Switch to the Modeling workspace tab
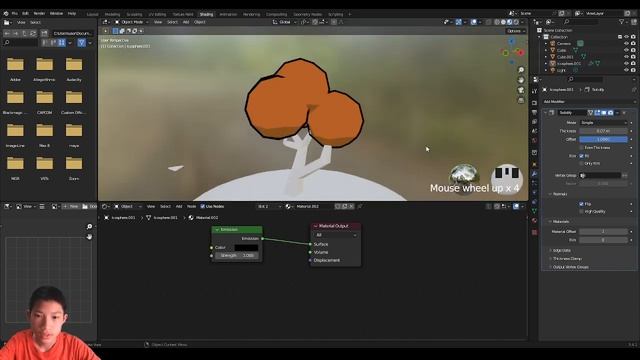The height and width of the screenshot is (360, 640). (112, 14)
